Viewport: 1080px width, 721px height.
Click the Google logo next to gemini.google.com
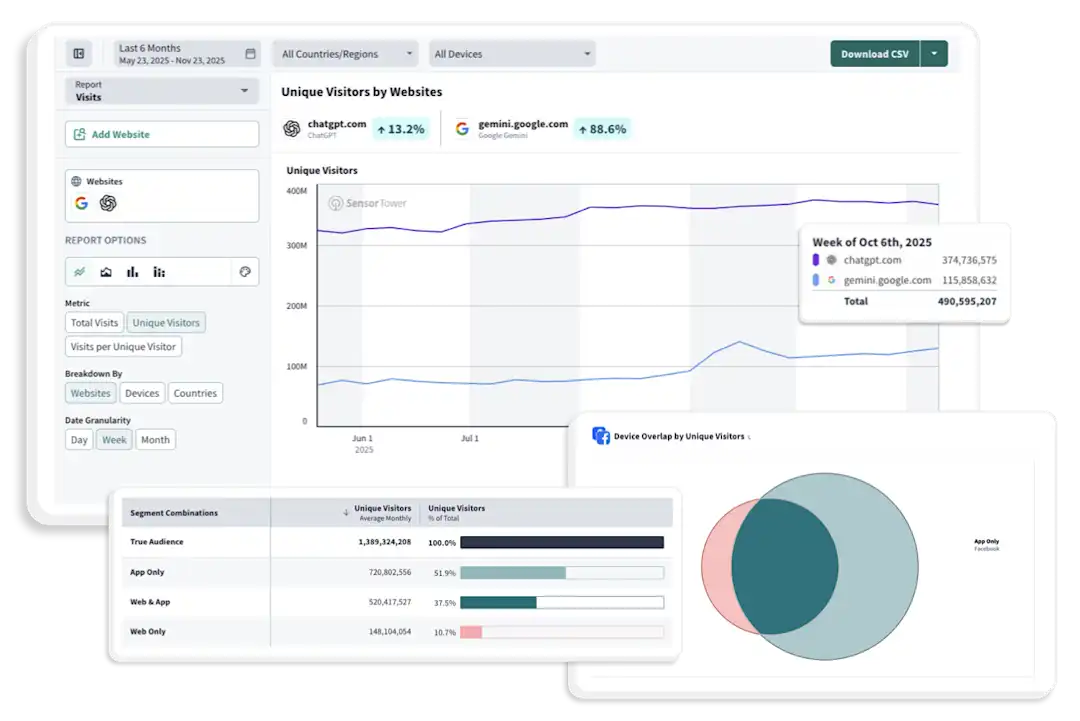462,129
